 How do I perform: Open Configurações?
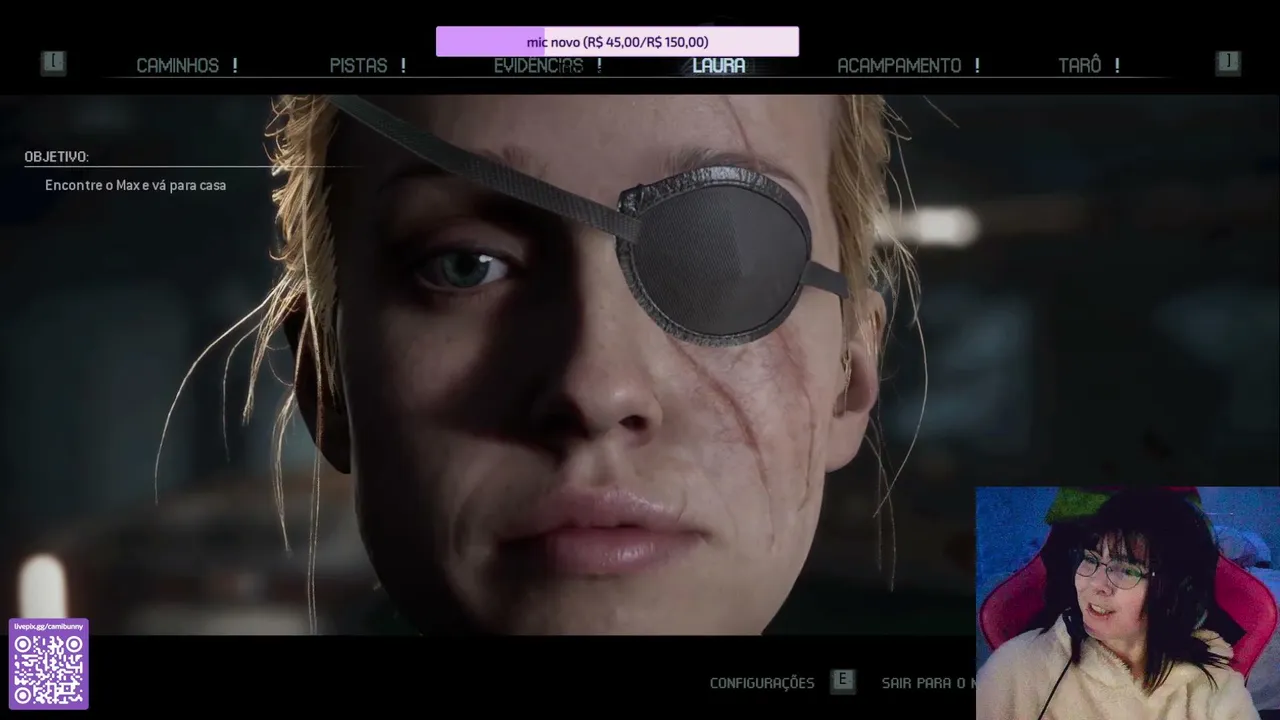762,683
